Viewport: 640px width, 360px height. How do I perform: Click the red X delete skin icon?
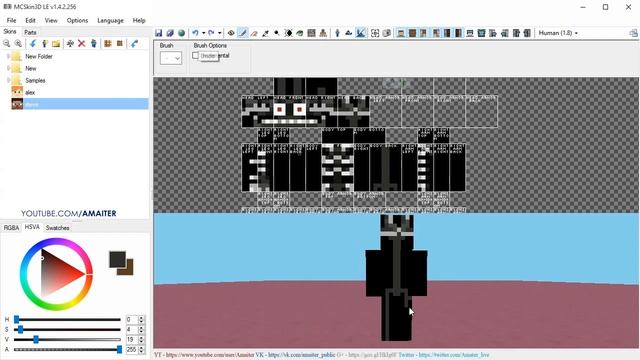click(82, 43)
